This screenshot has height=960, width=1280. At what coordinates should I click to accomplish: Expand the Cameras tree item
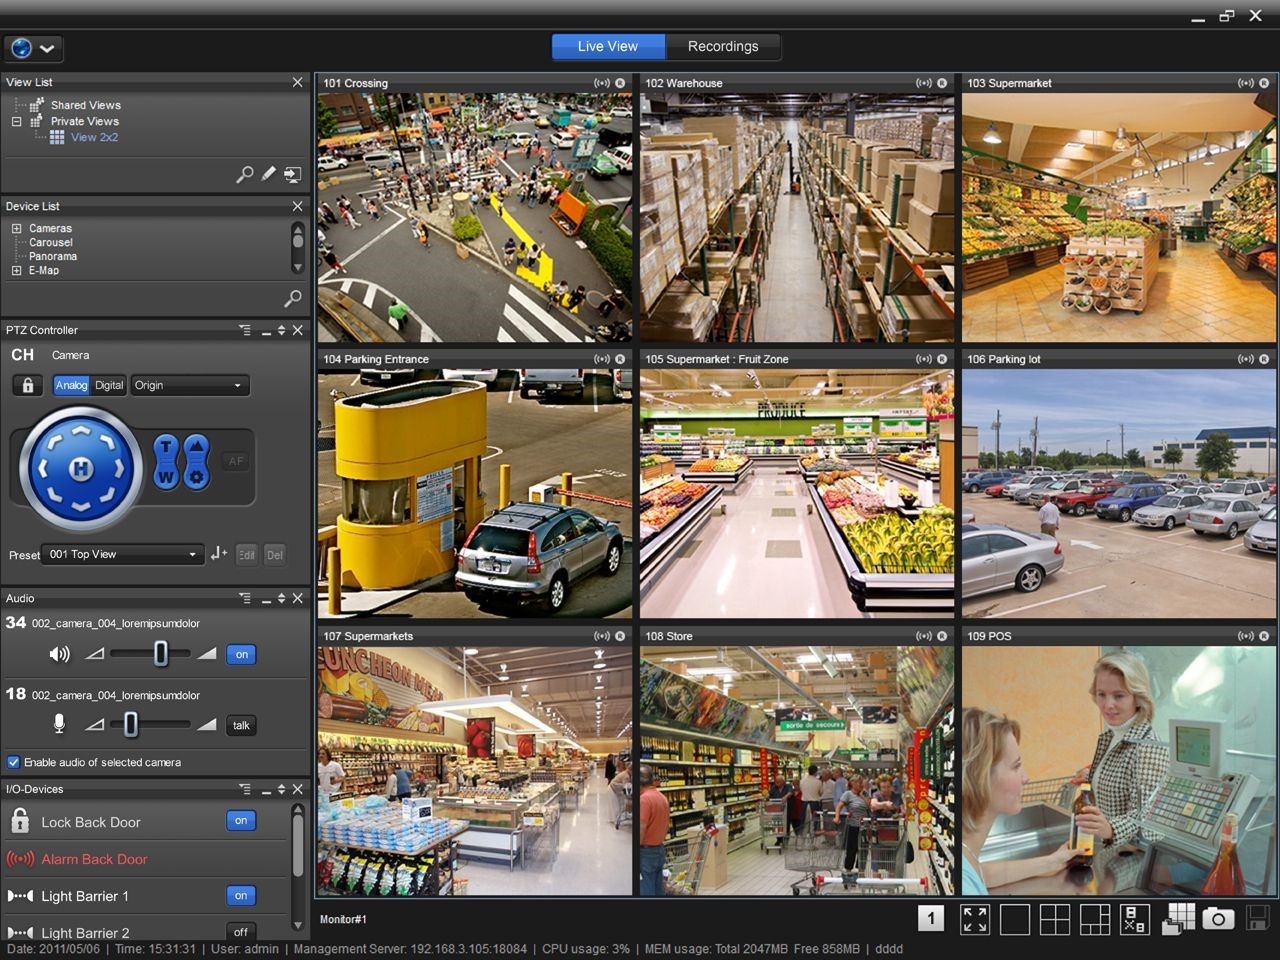click(14, 228)
